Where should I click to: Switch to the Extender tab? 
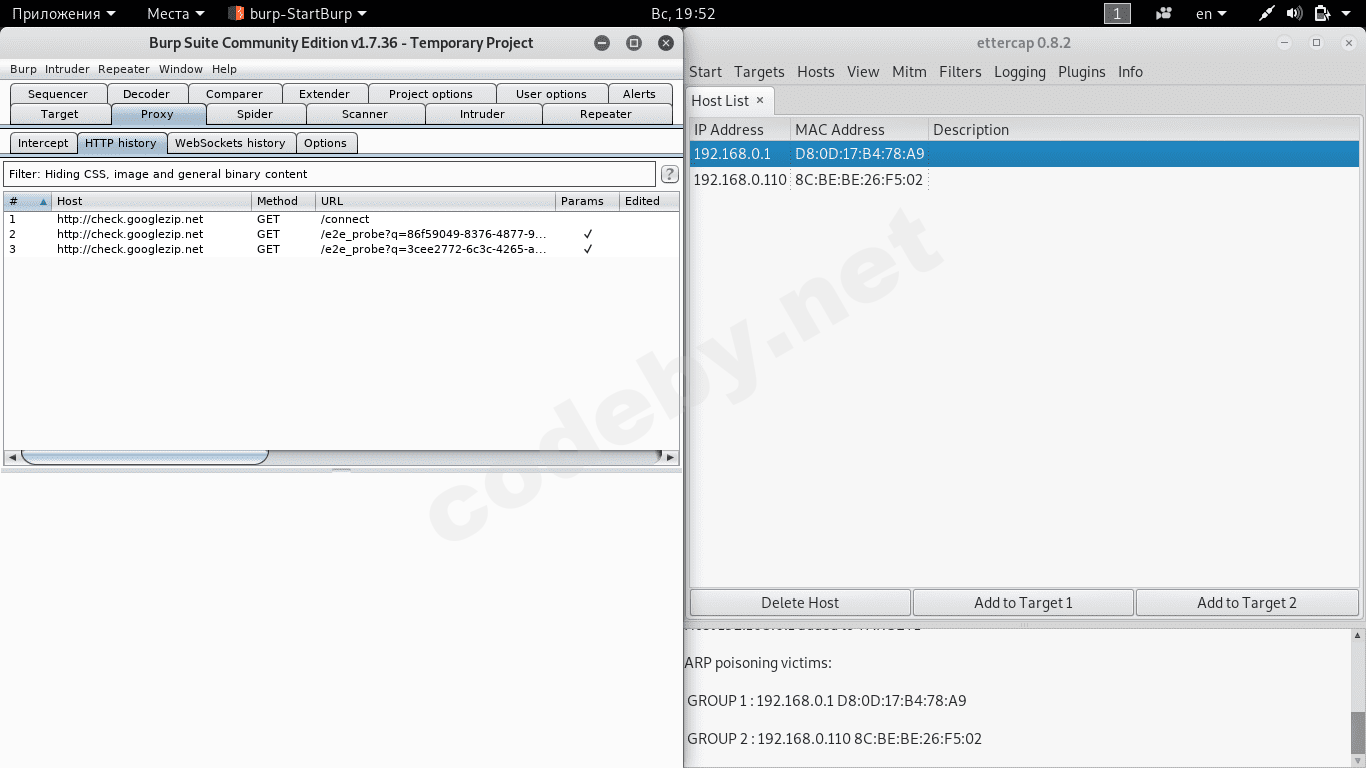pyautogui.click(x=325, y=94)
